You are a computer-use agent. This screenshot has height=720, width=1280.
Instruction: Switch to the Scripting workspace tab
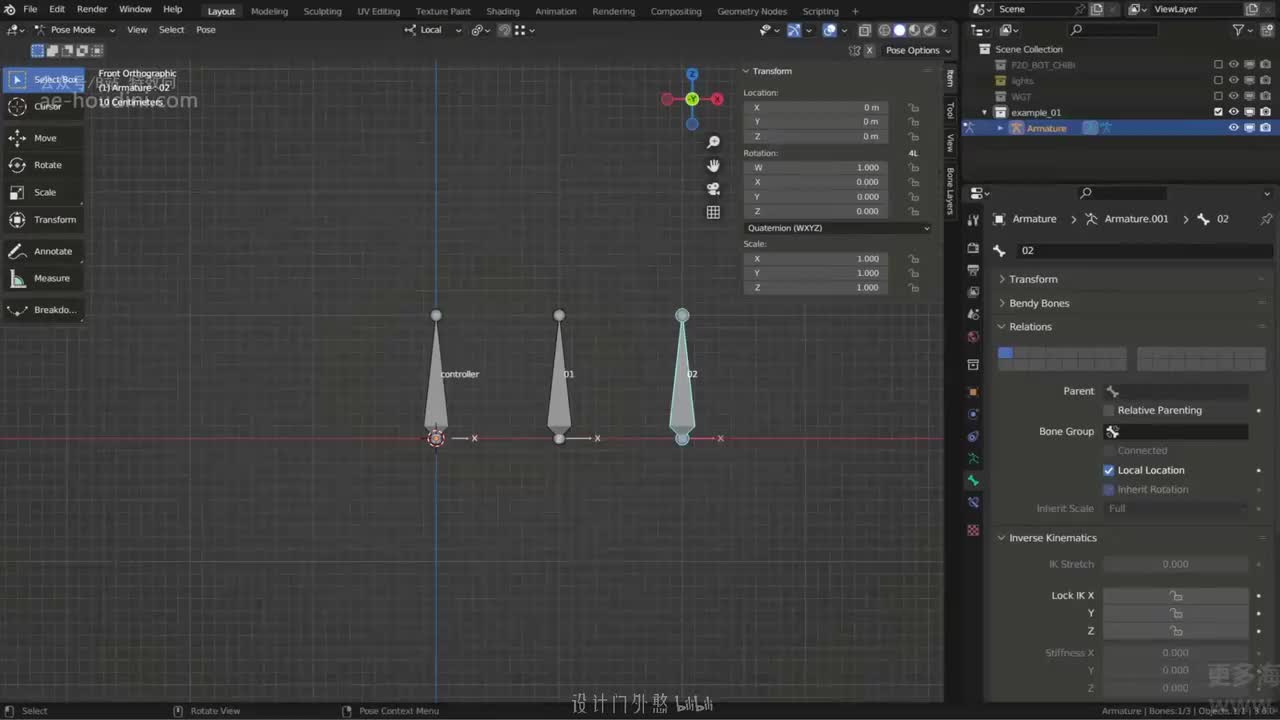pyautogui.click(x=821, y=11)
